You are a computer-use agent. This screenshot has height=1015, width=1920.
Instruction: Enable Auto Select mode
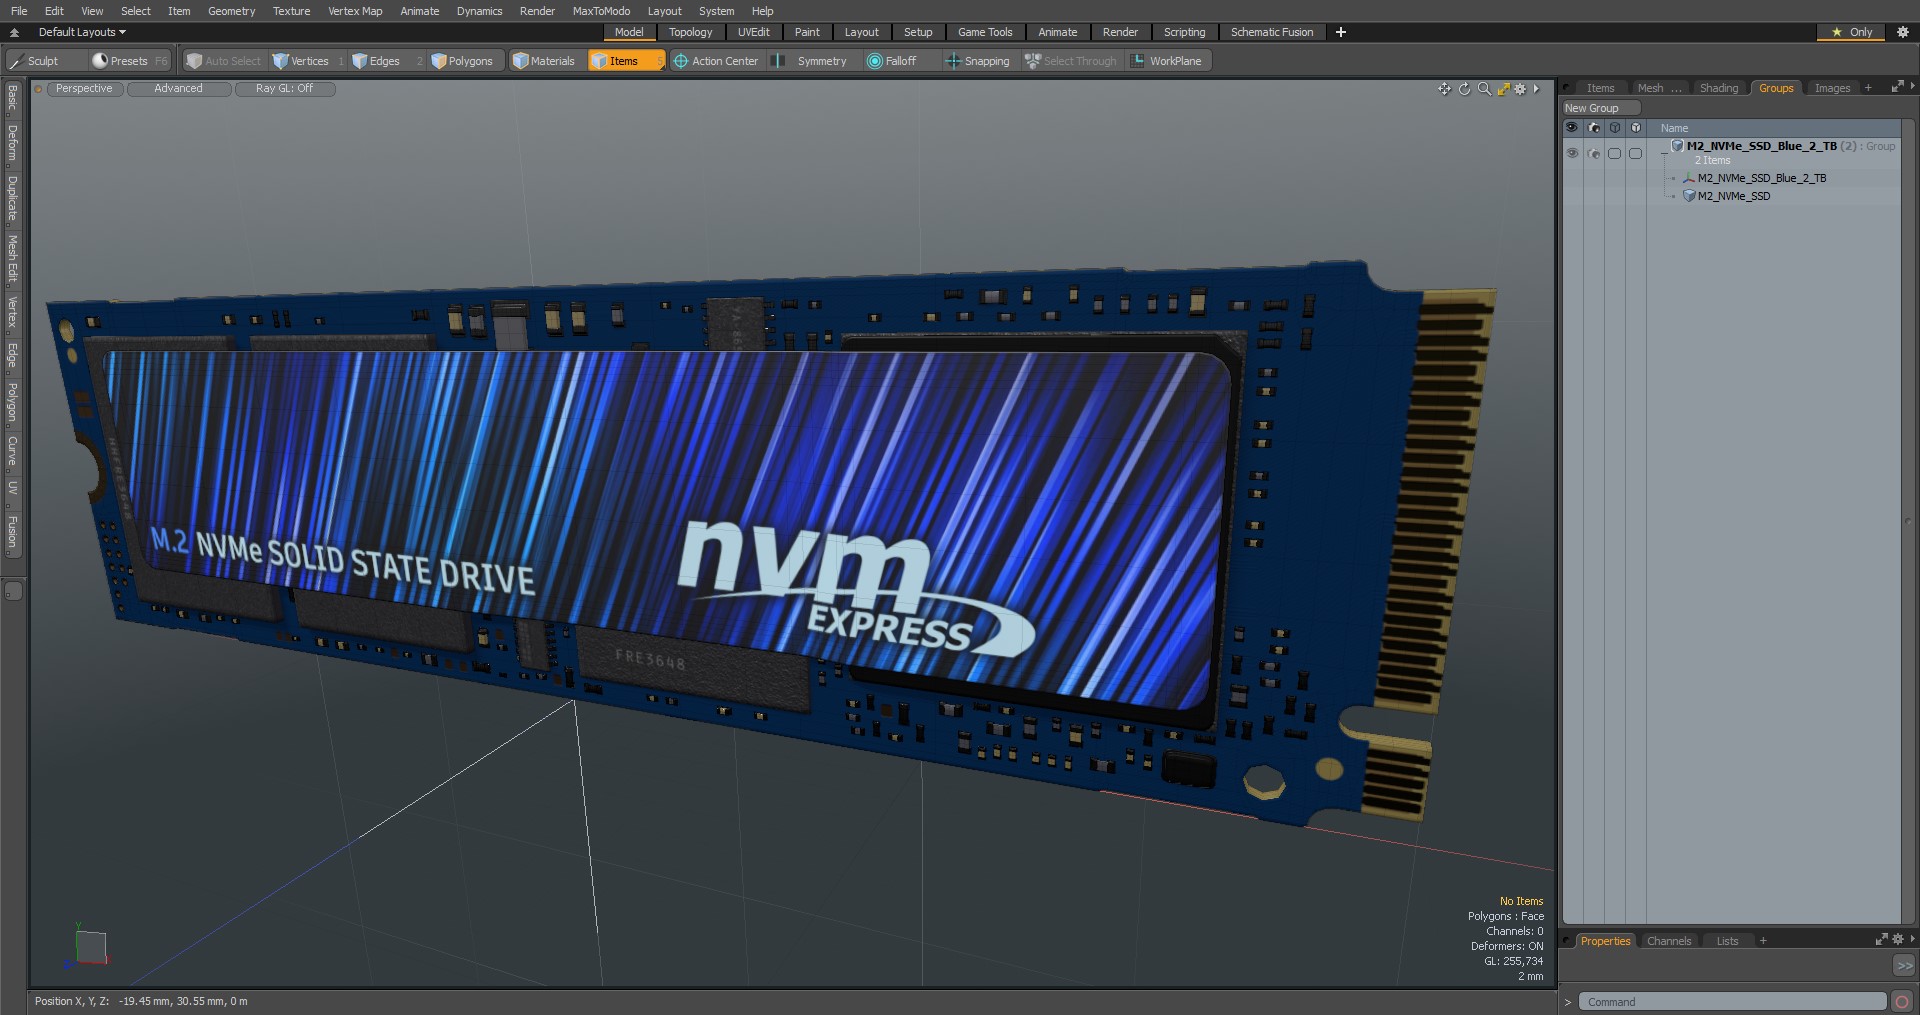[x=224, y=61]
